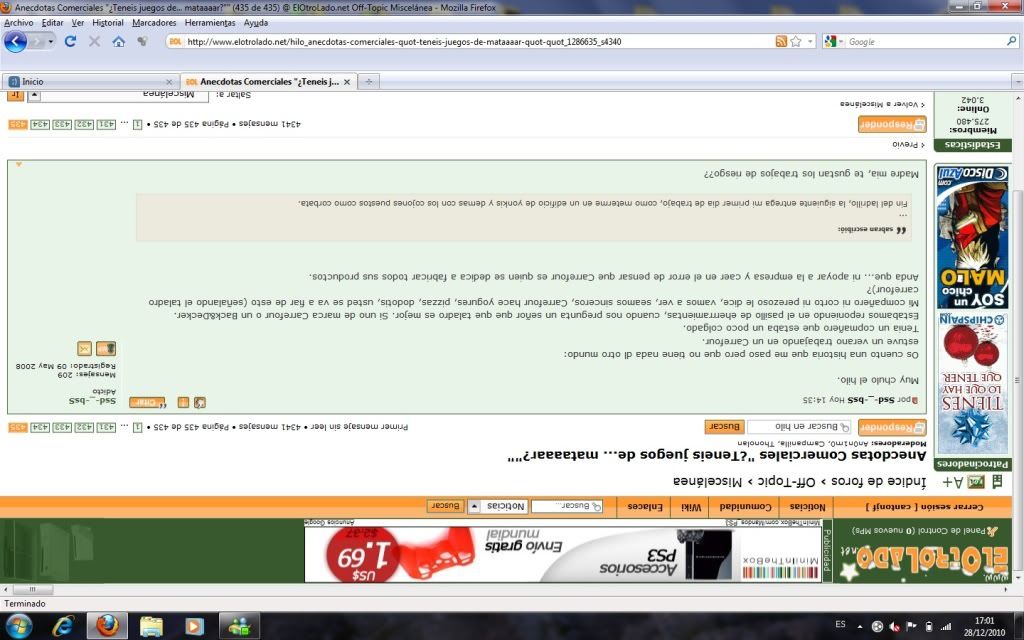Screen dimensions: 1024x640
Task: Click the Citar quote button
Action: 147,402
